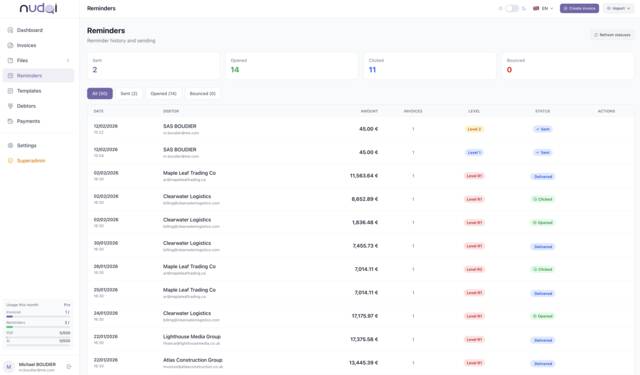Click the Refresh statuses button
640x375 pixels.
(612, 35)
